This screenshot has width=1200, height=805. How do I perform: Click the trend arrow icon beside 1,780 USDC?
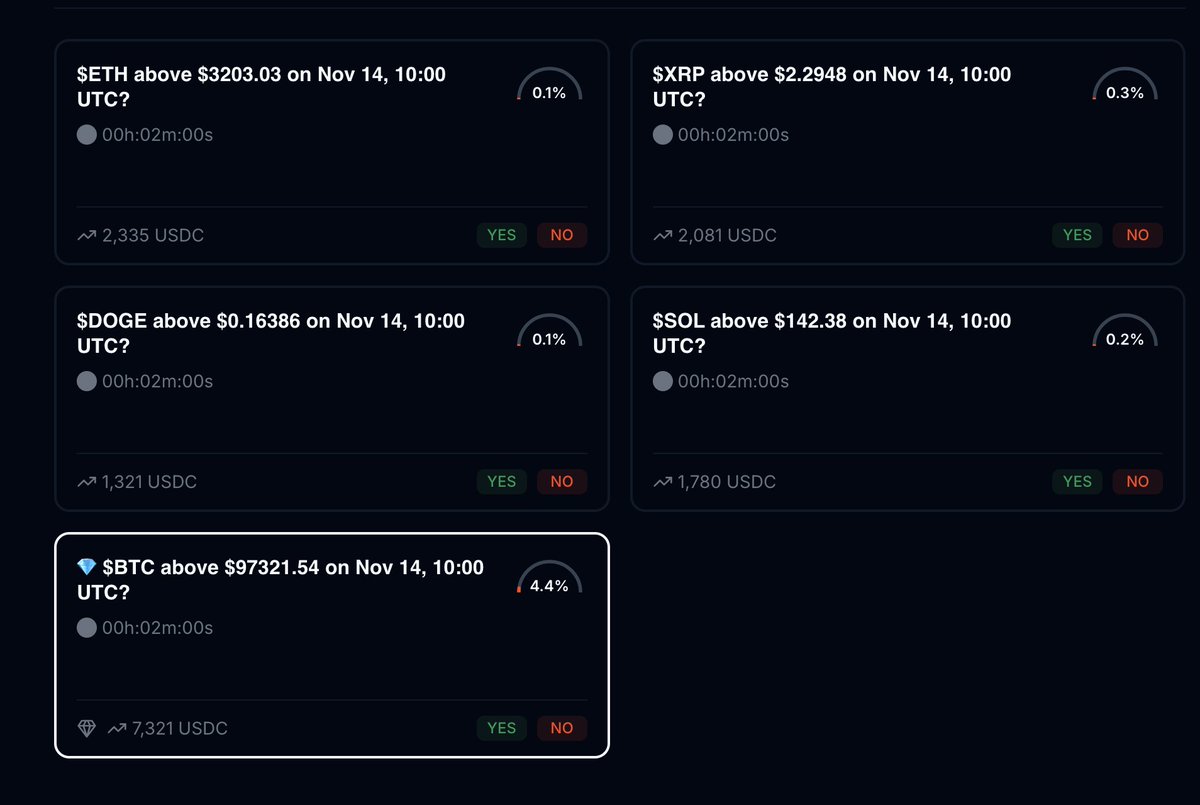662,482
